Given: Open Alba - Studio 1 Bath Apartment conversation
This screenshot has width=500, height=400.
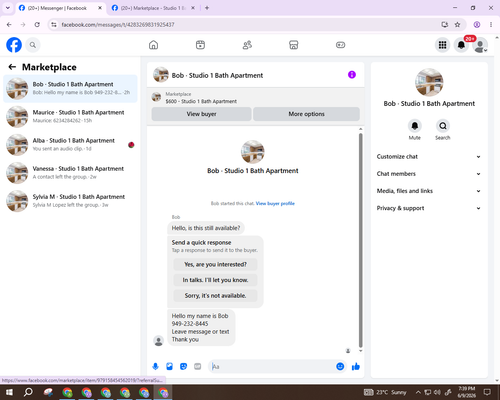Looking at the screenshot, I should 70,145.
